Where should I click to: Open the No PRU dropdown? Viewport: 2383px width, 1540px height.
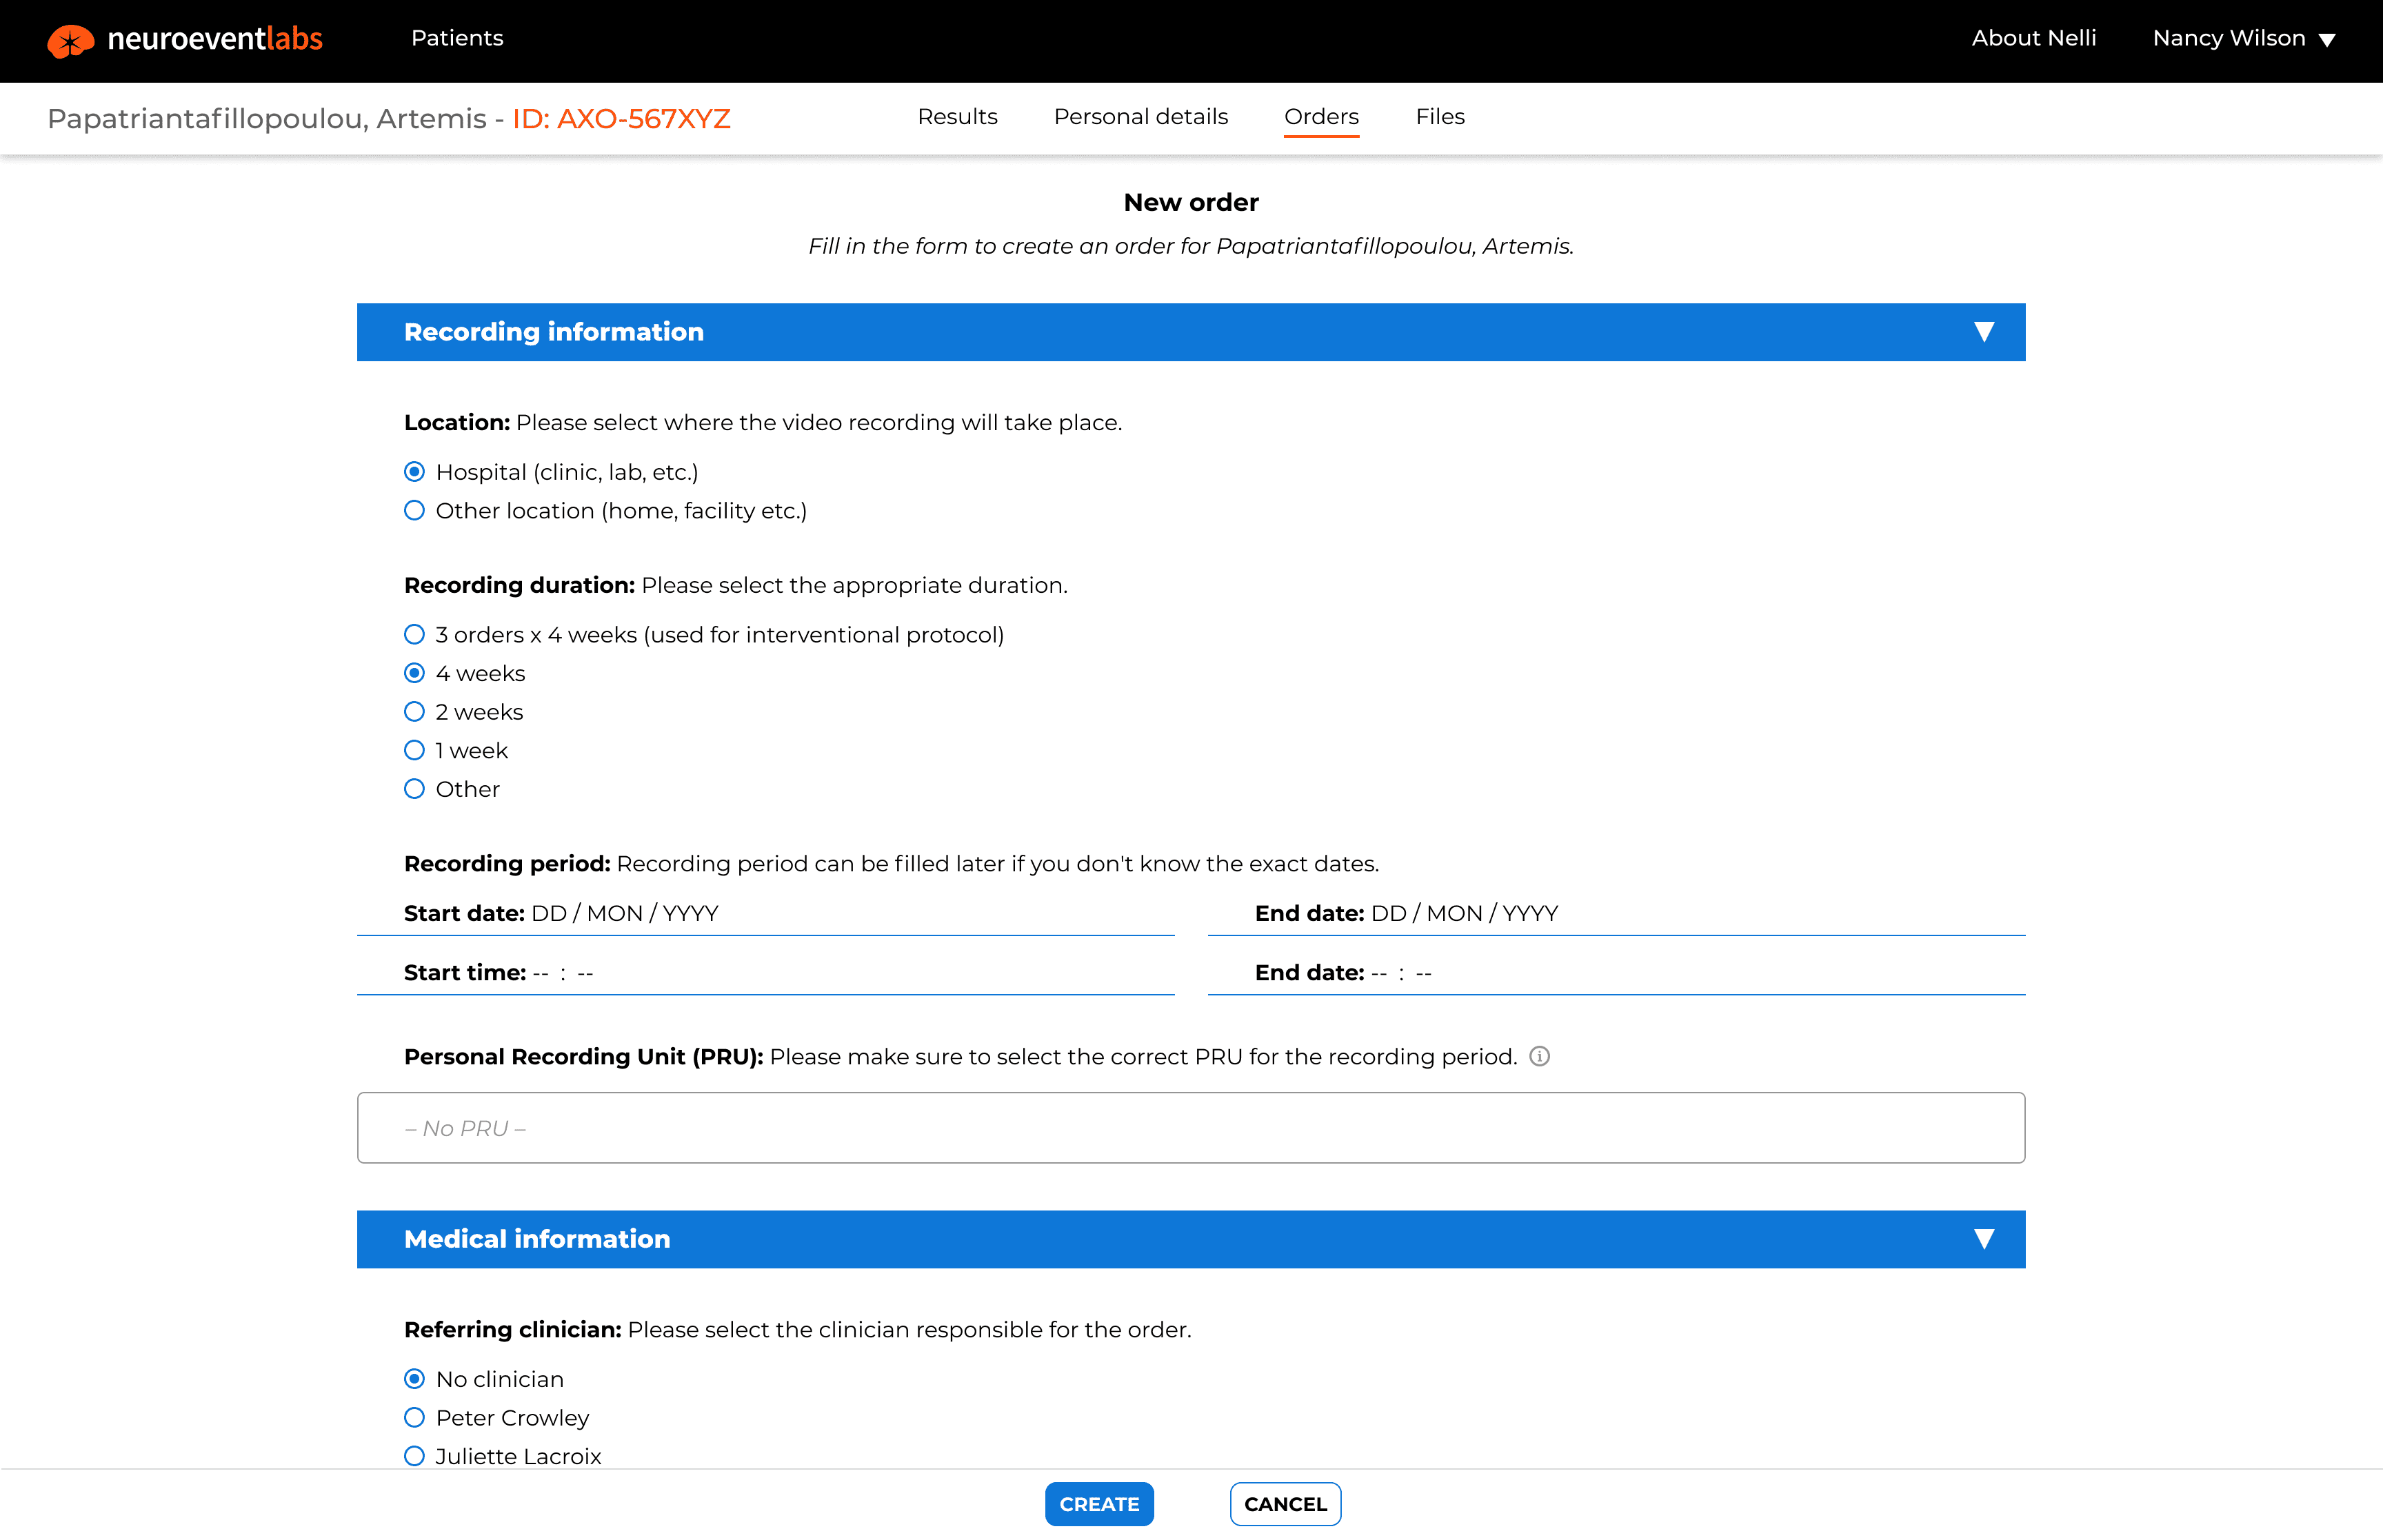pyautogui.click(x=1190, y=1127)
